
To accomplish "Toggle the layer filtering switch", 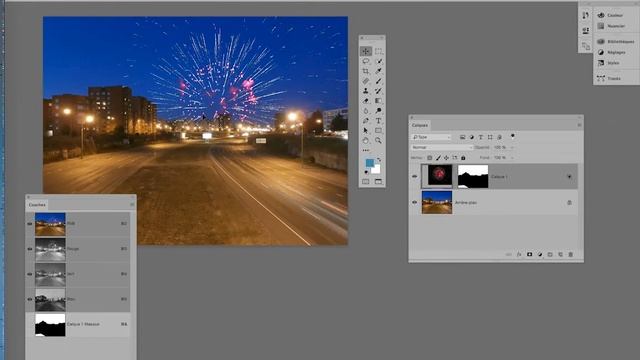I will (513, 137).
